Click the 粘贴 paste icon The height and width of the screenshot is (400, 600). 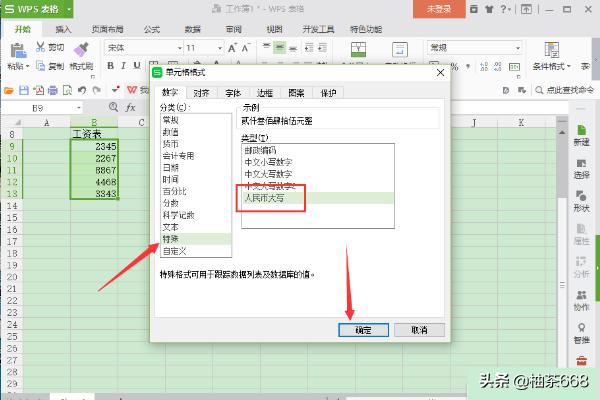click(x=16, y=55)
